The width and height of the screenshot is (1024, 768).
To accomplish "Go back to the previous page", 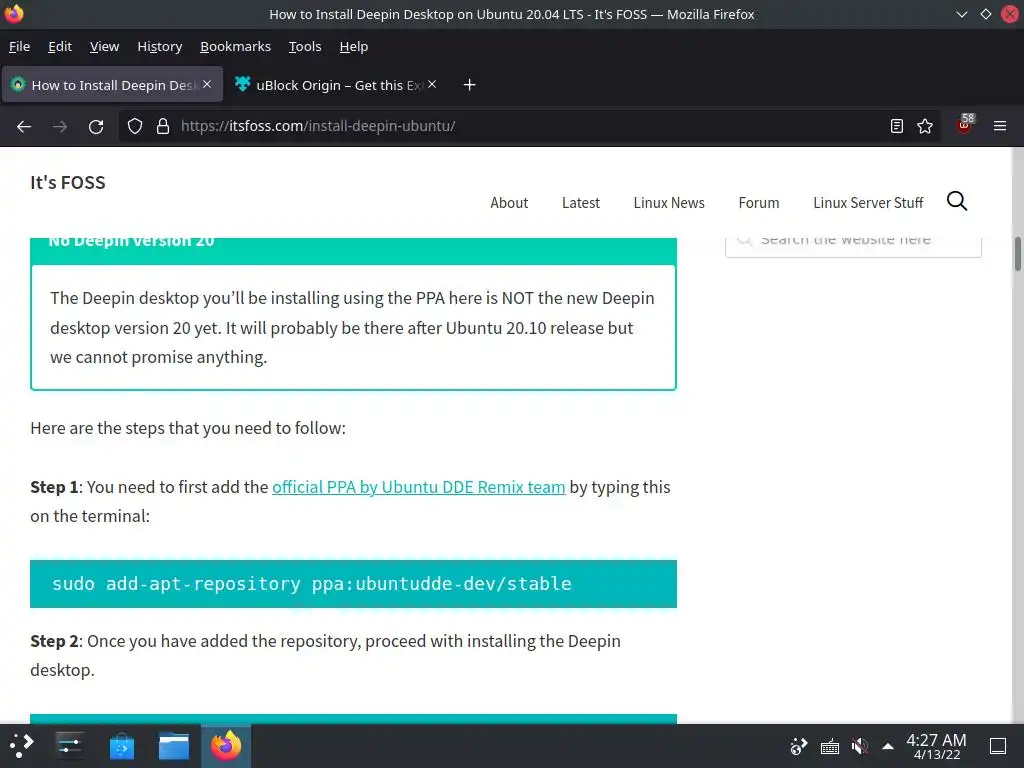I will [24, 126].
